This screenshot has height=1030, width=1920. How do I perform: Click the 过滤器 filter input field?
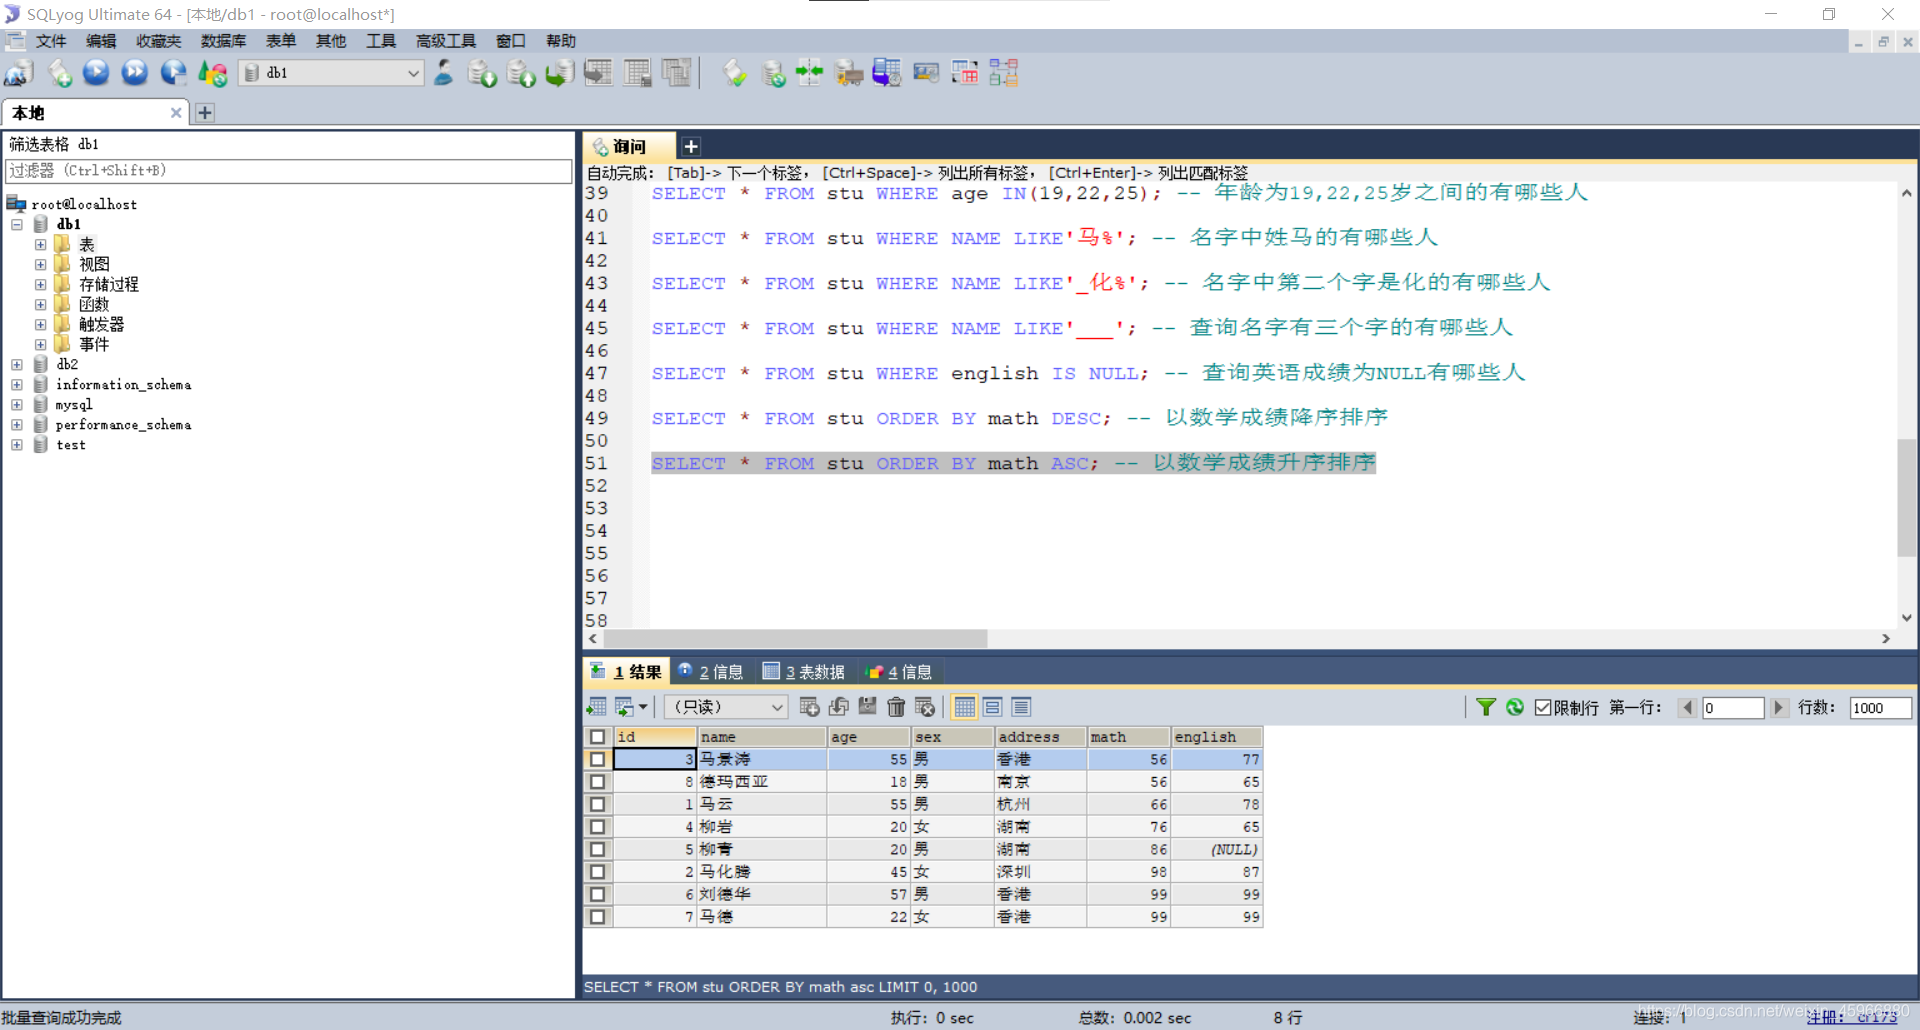pos(288,171)
